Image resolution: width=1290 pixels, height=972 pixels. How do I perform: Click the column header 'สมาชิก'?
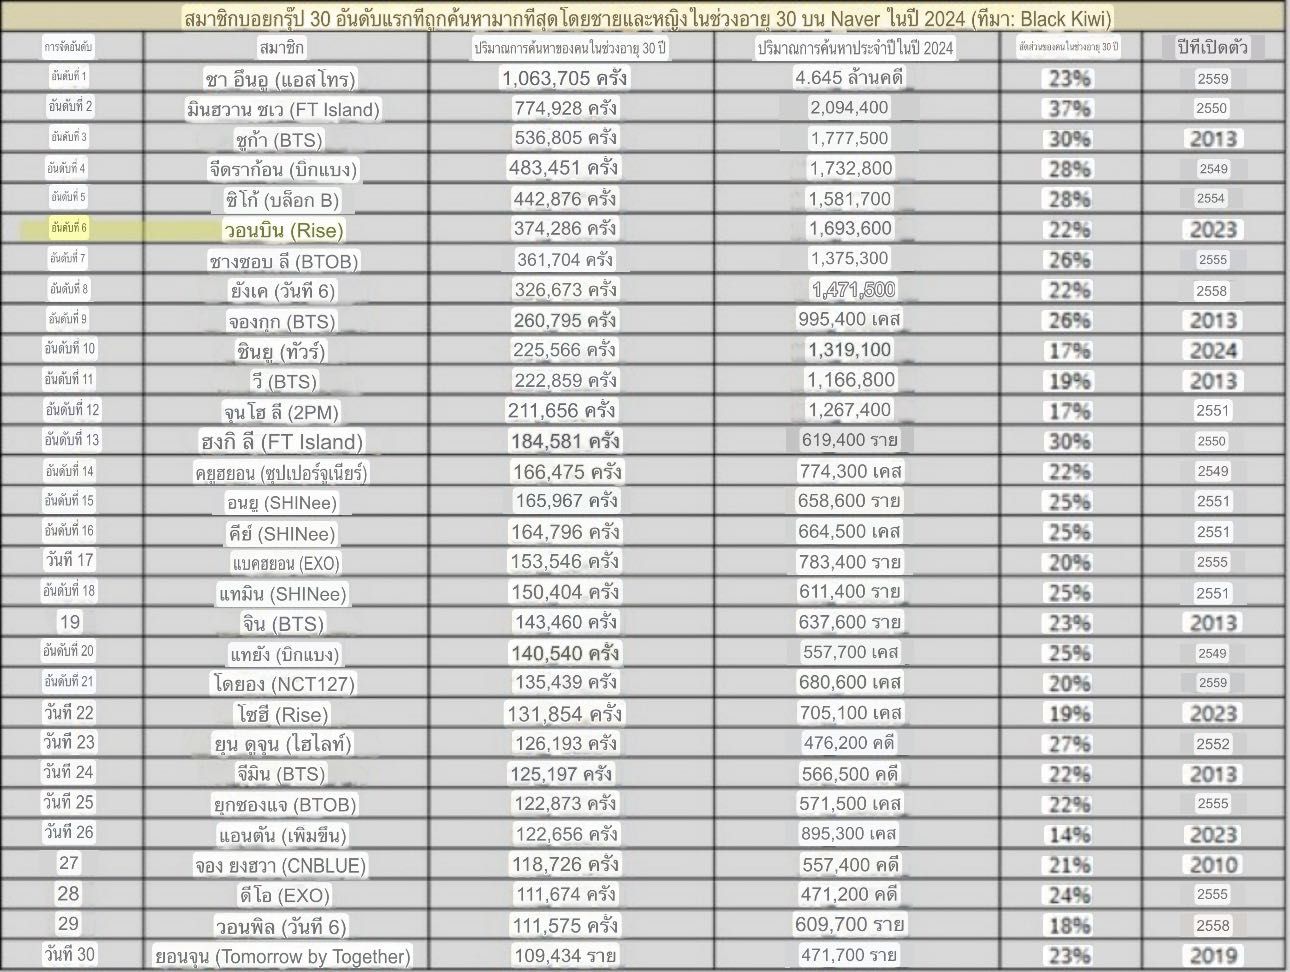coord(282,46)
